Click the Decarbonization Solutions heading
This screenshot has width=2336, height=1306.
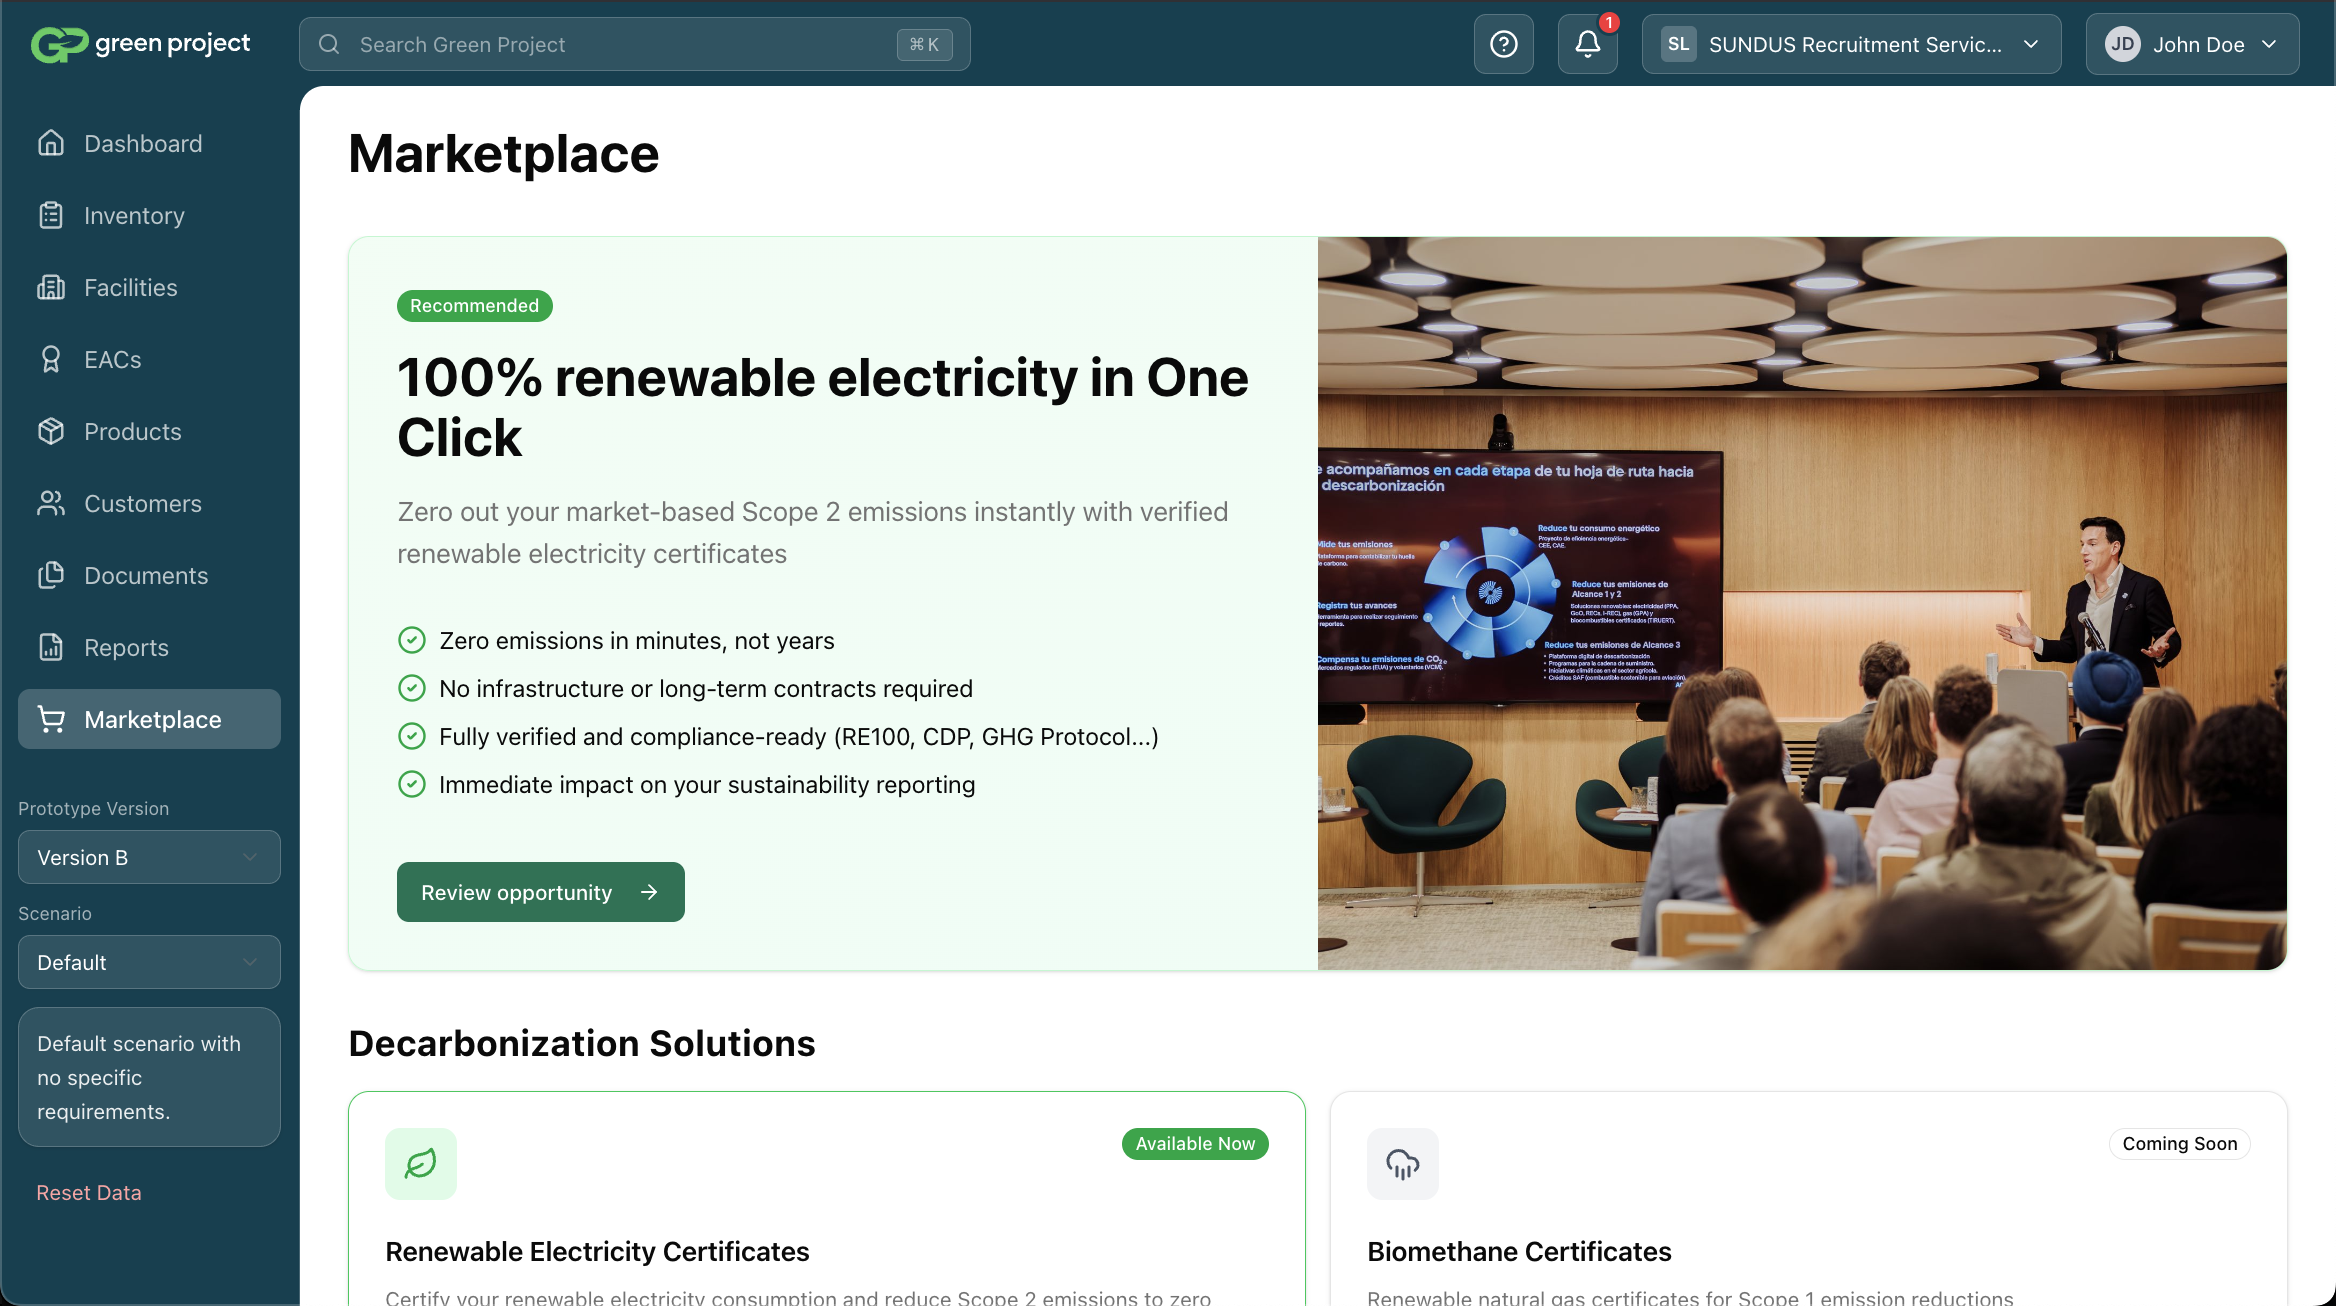582,1043
